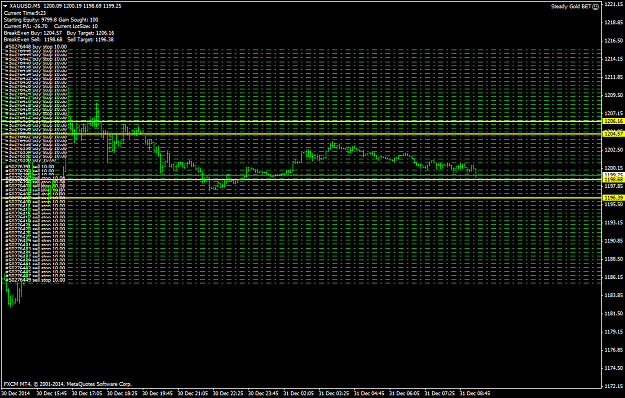
Task: Click the FXCM MT4 copyright notice
Action: tap(67, 384)
